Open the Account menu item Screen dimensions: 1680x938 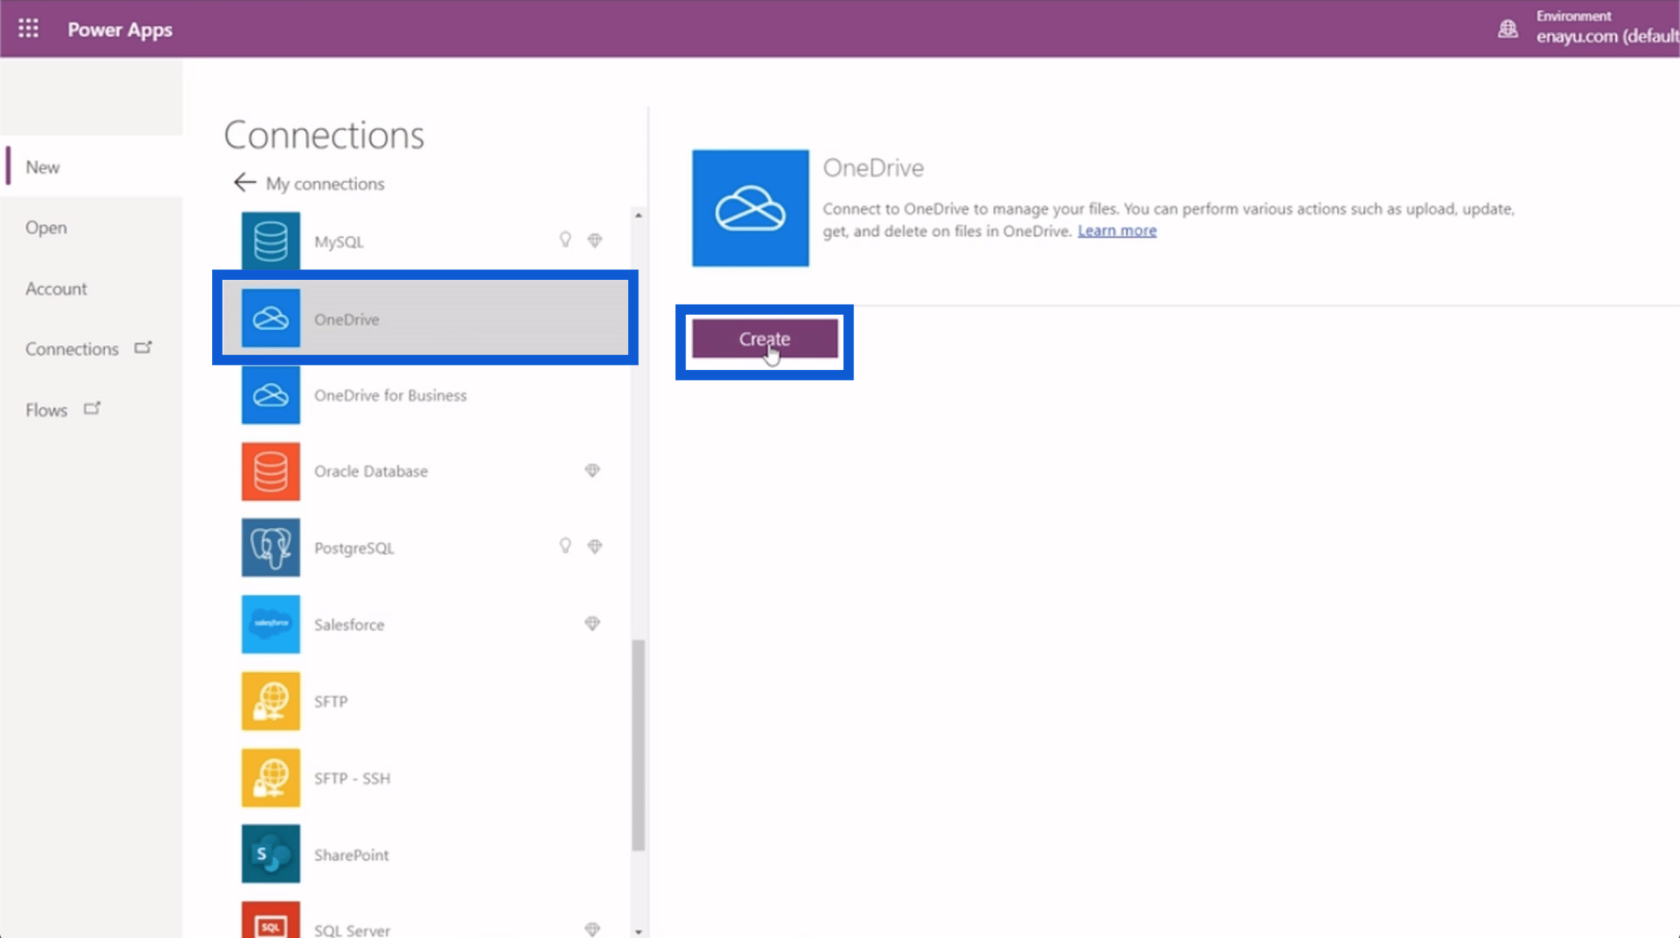(56, 289)
